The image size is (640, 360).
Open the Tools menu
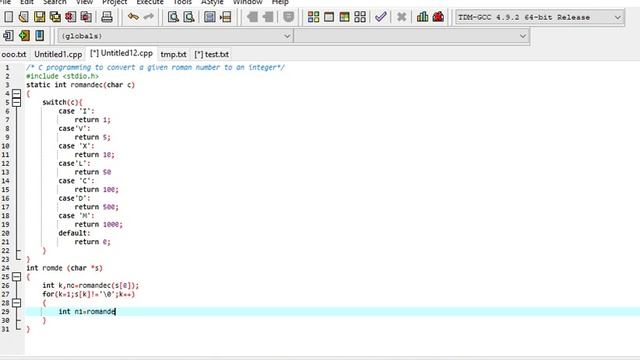pyautogui.click(x=182, y=2)
